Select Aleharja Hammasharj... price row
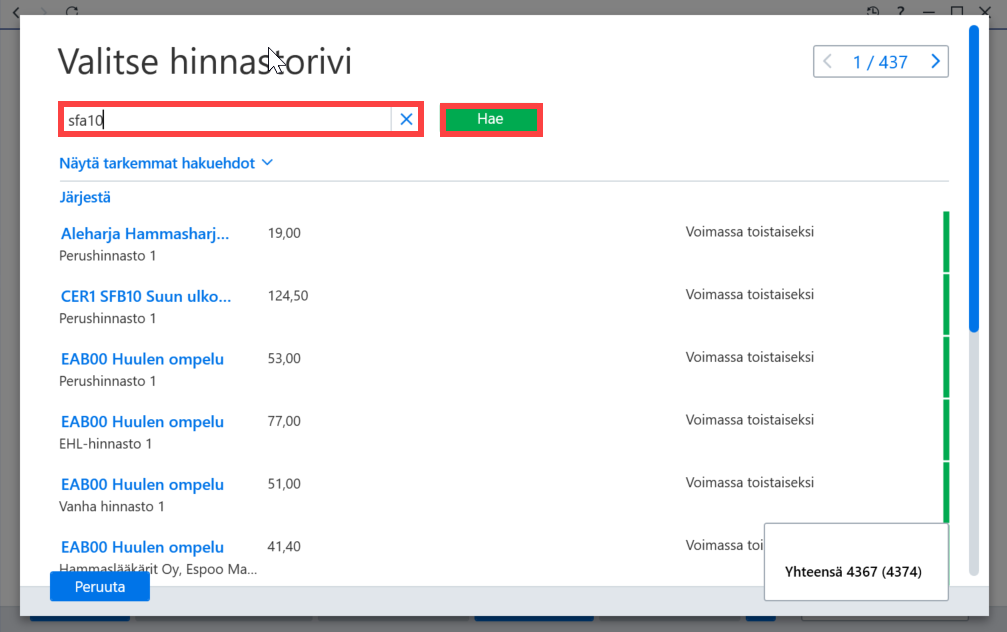This screenshot has width=1007, height=632. tap(144, 234)
